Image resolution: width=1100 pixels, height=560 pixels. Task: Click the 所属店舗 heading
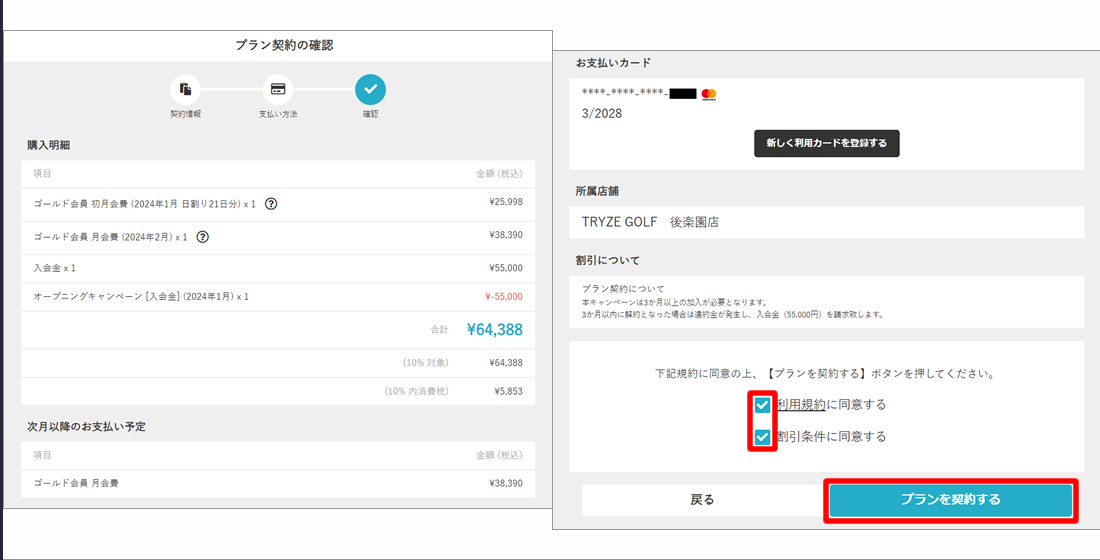(x=597, y=190)
